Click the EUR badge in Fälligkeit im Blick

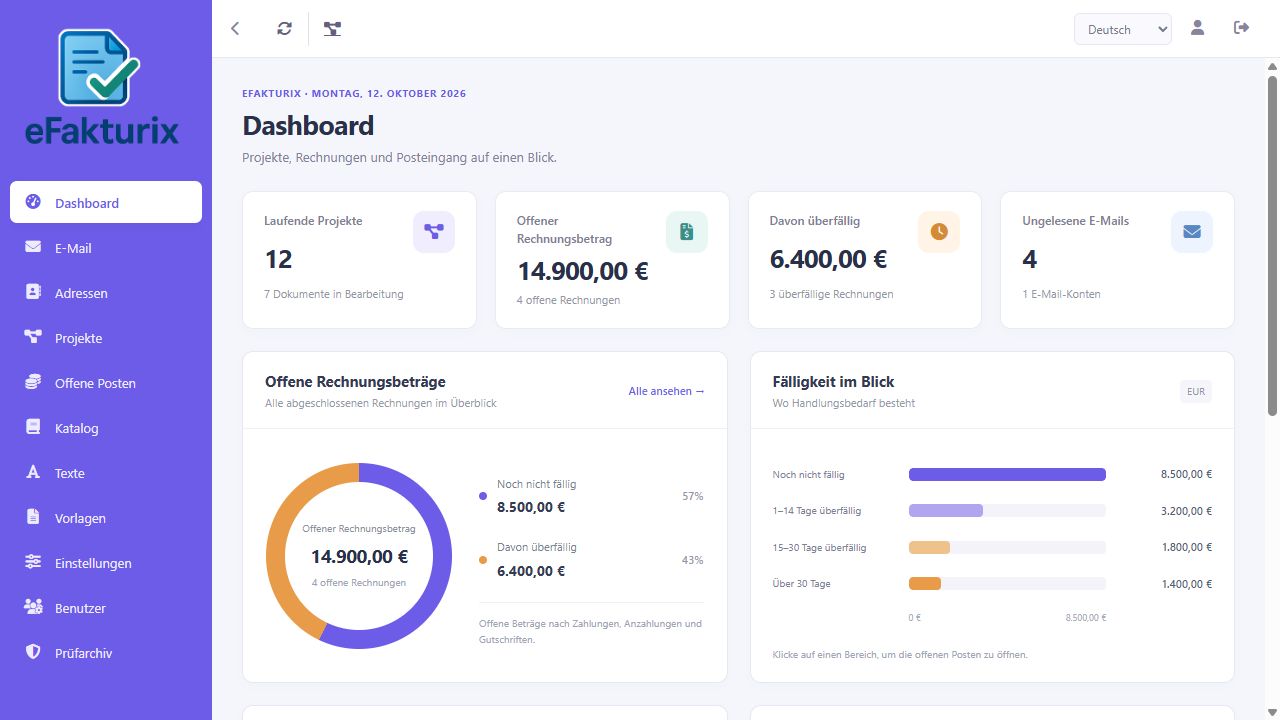tap(1196, 392)
